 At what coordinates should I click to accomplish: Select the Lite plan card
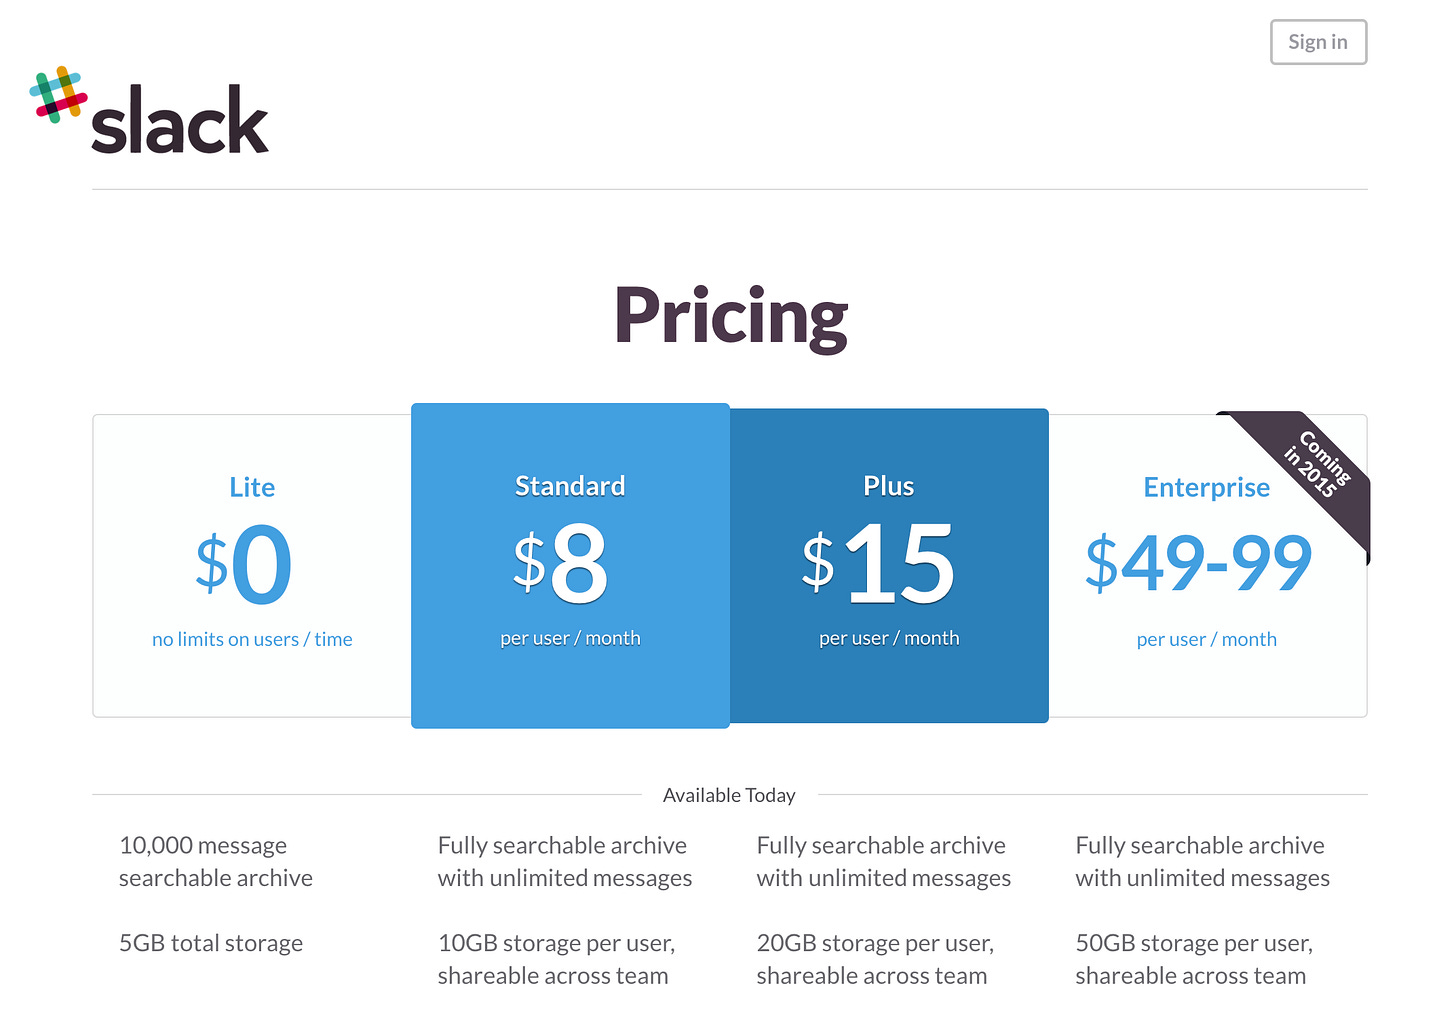click(x=252, y=566)
